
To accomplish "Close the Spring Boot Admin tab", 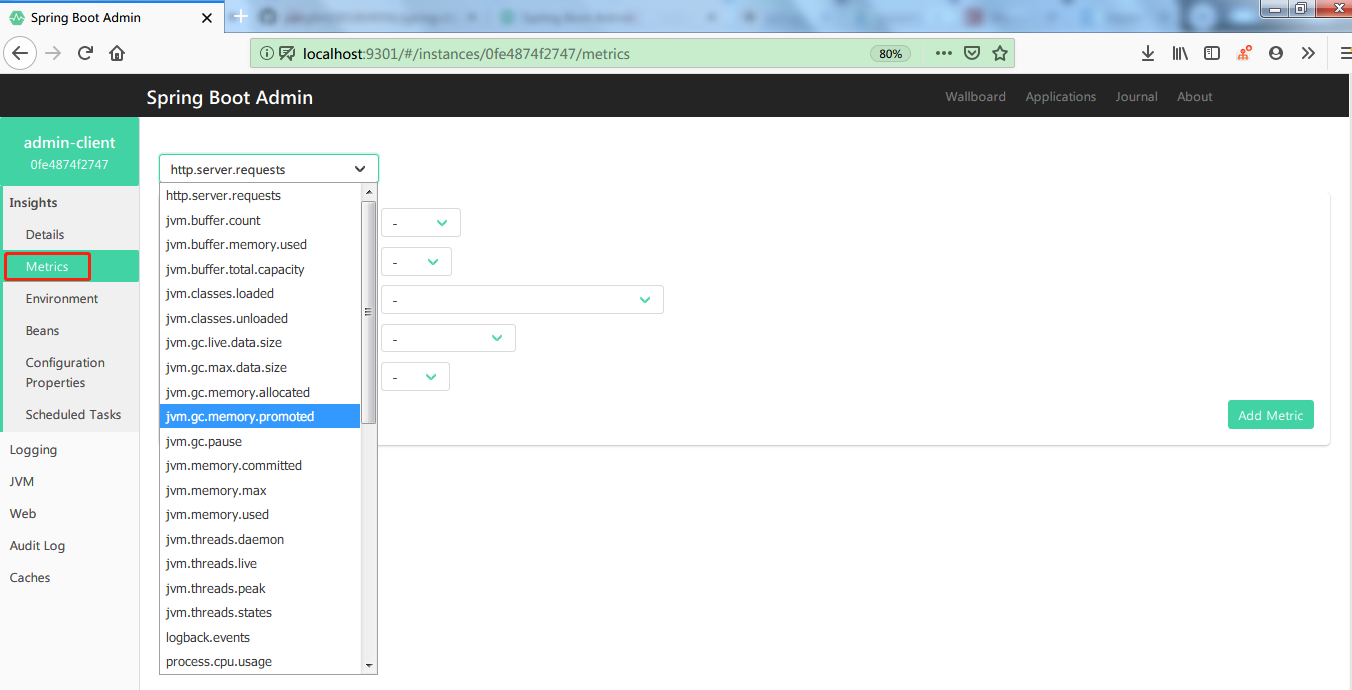I will (207, 18).
